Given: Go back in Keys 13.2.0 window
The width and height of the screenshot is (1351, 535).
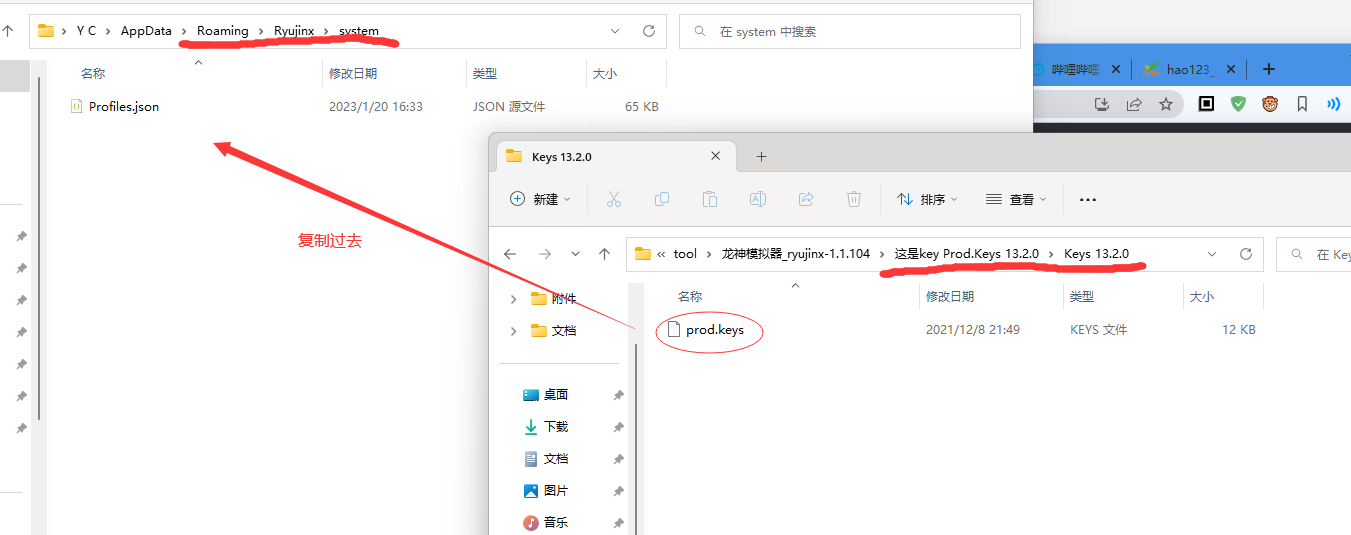Looking at the screenshot, I should 510,254.
